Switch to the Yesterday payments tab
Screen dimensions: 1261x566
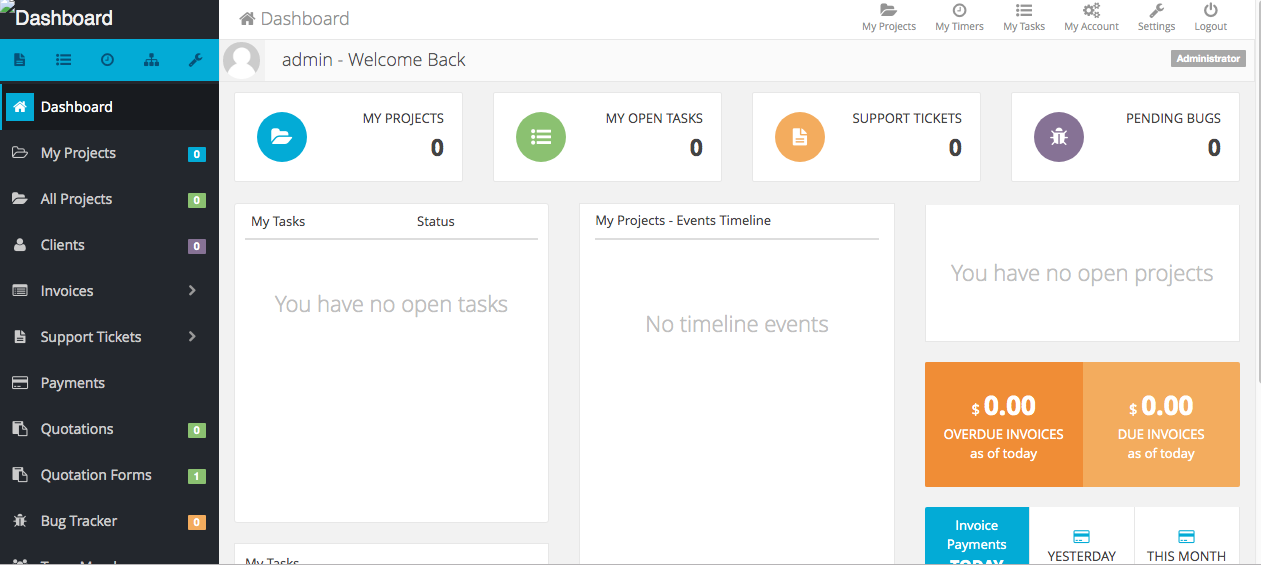tap(1081, 546)
